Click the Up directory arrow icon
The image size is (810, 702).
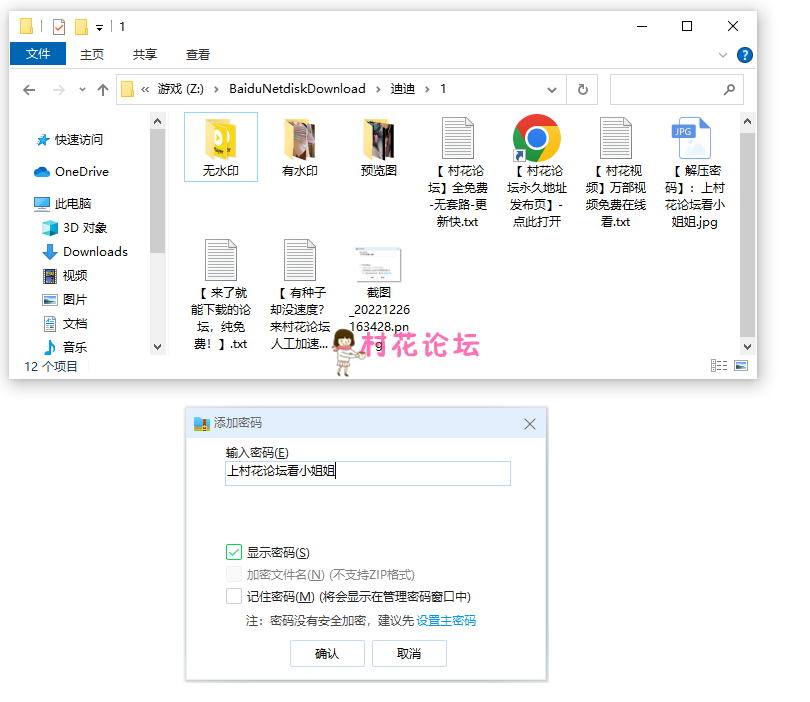click(x=102, y=89)
